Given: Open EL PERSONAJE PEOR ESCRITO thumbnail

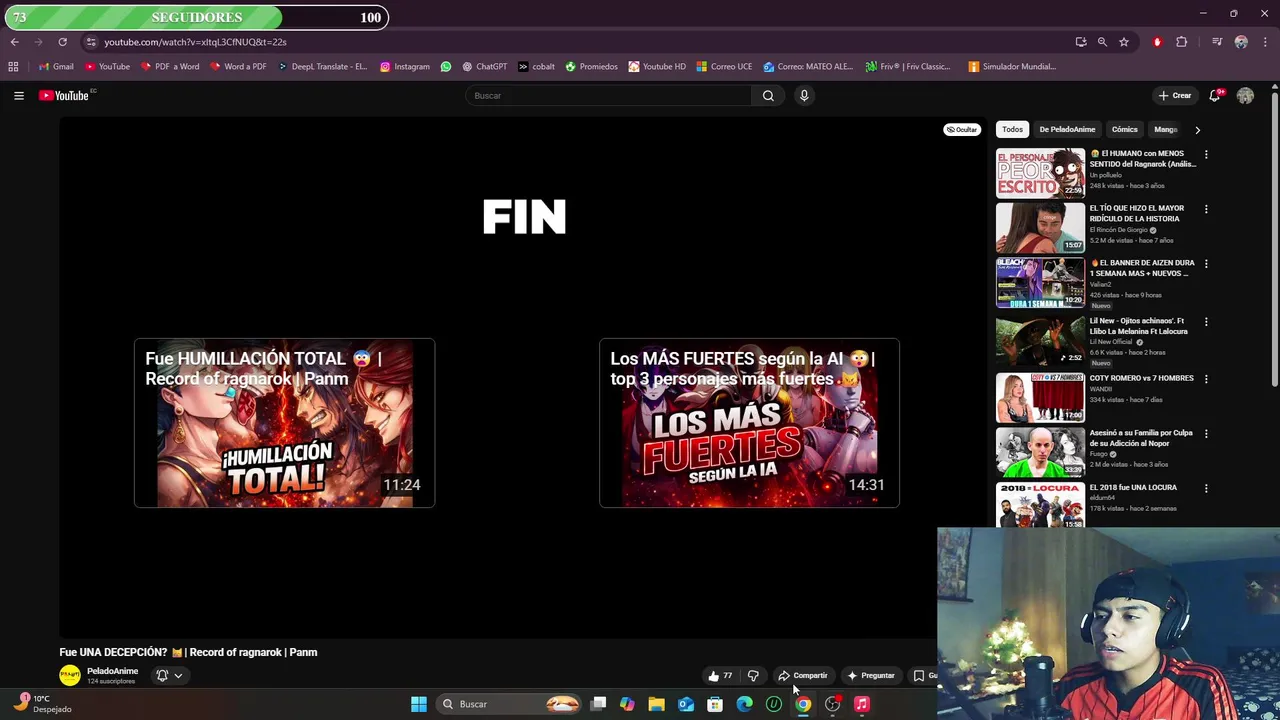Looking at the screenshot, I should [1040, 172].
